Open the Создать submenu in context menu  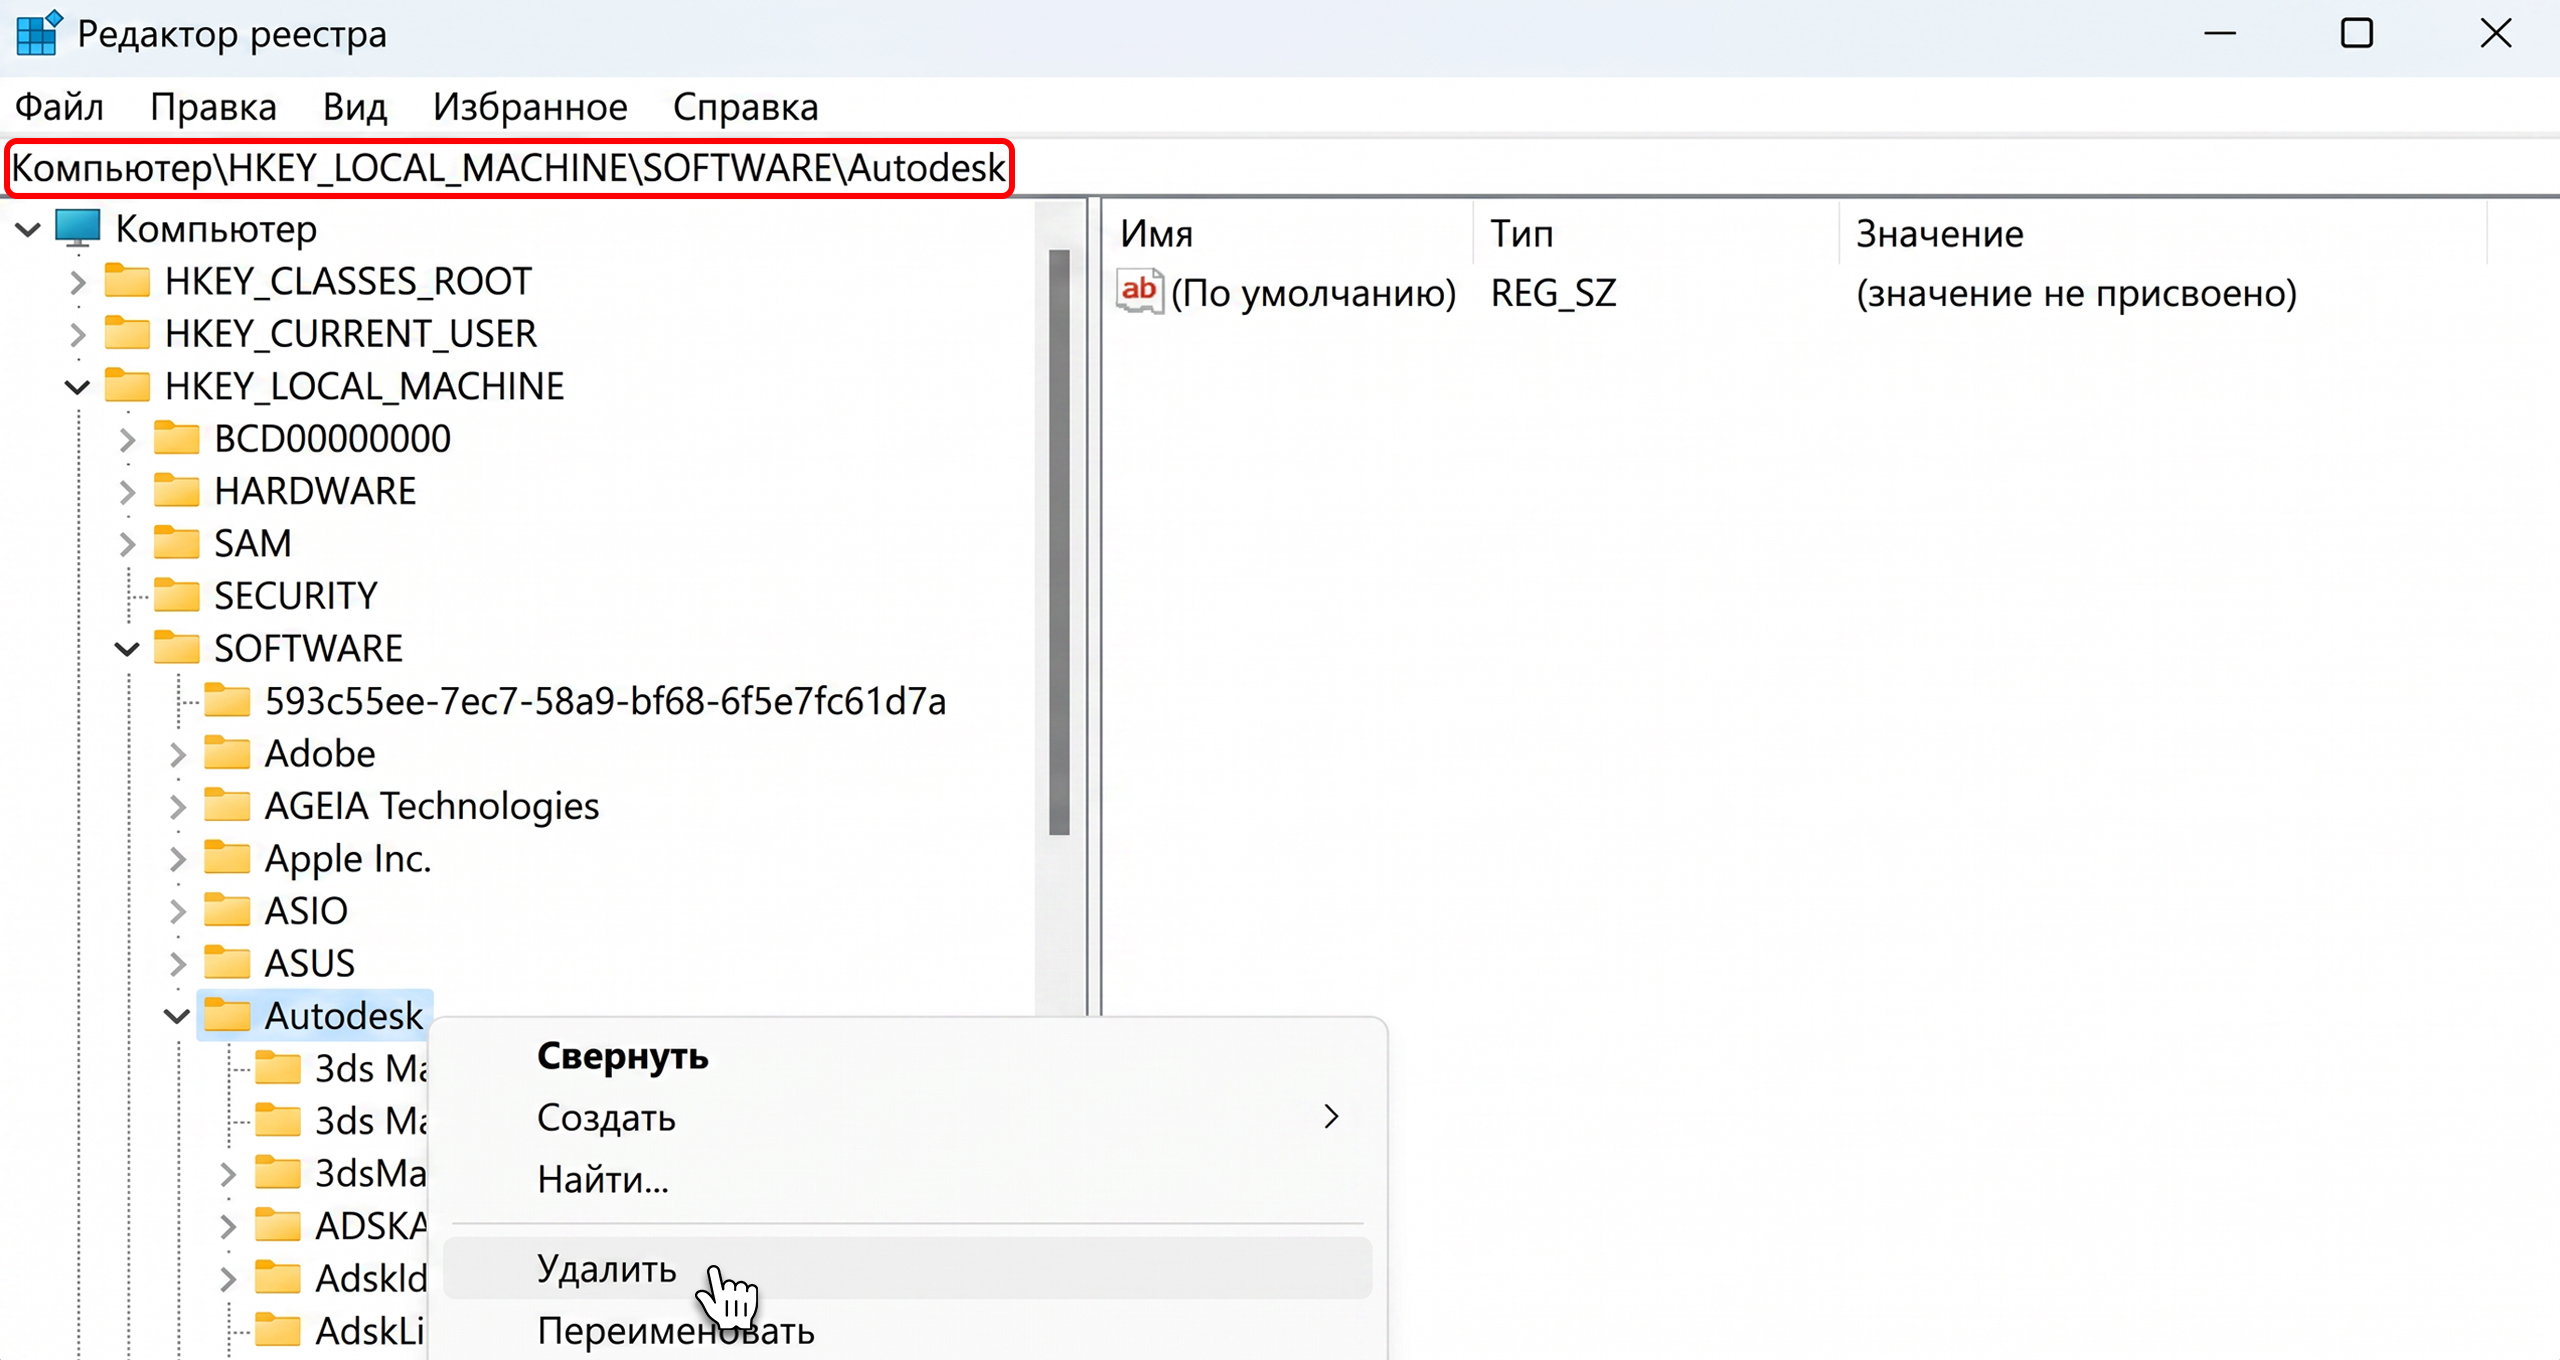pyautogui.click(x=908, y=1117)
